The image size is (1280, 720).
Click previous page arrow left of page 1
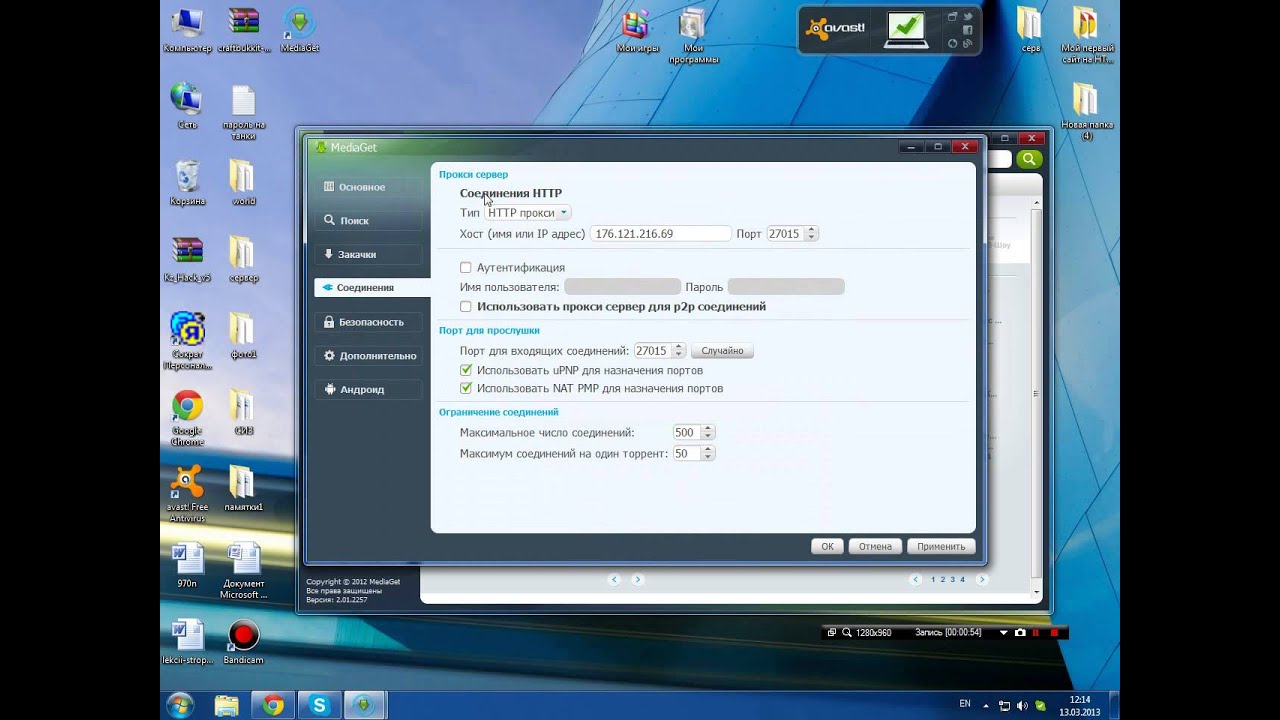[x=915, y=579]
